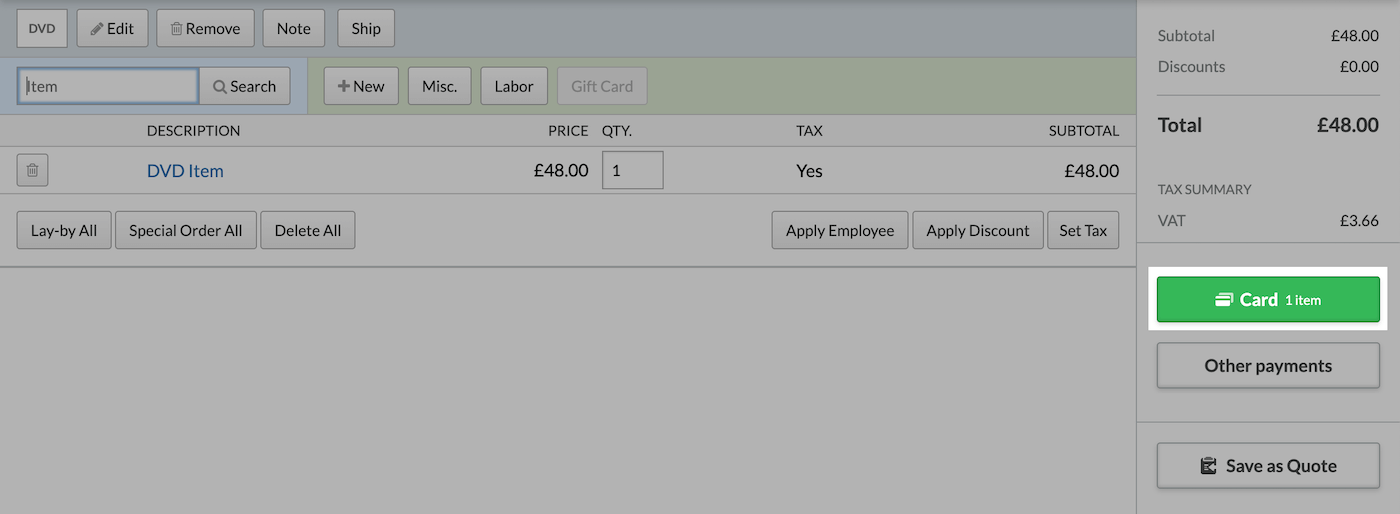The height and width of the screenshot is (514, 1400).
Task: Click the trash icon beside DVD Item
Action: (32, 171)
